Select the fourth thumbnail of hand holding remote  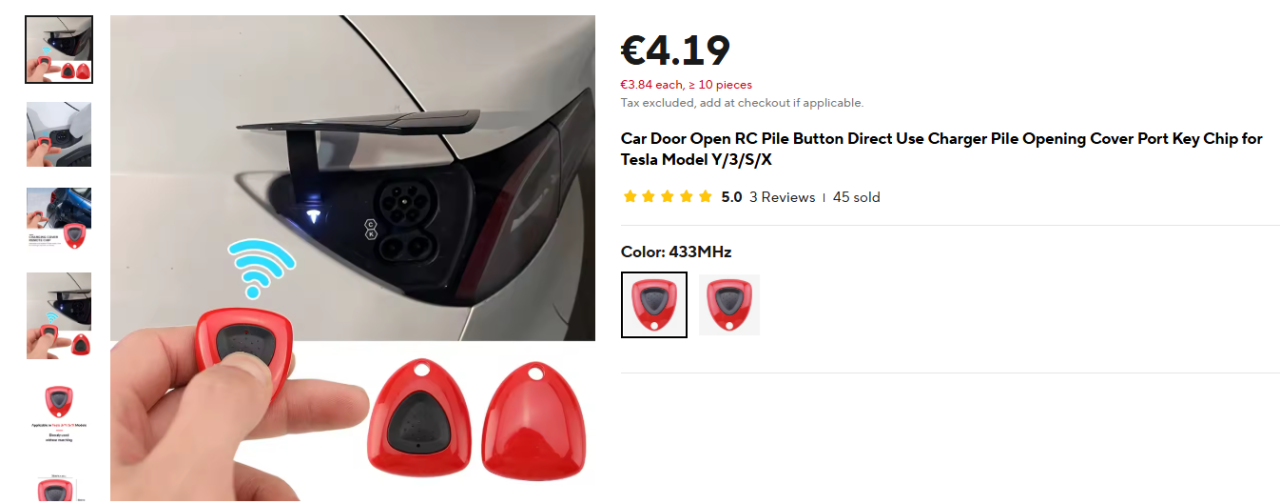[x=59, y=315]
